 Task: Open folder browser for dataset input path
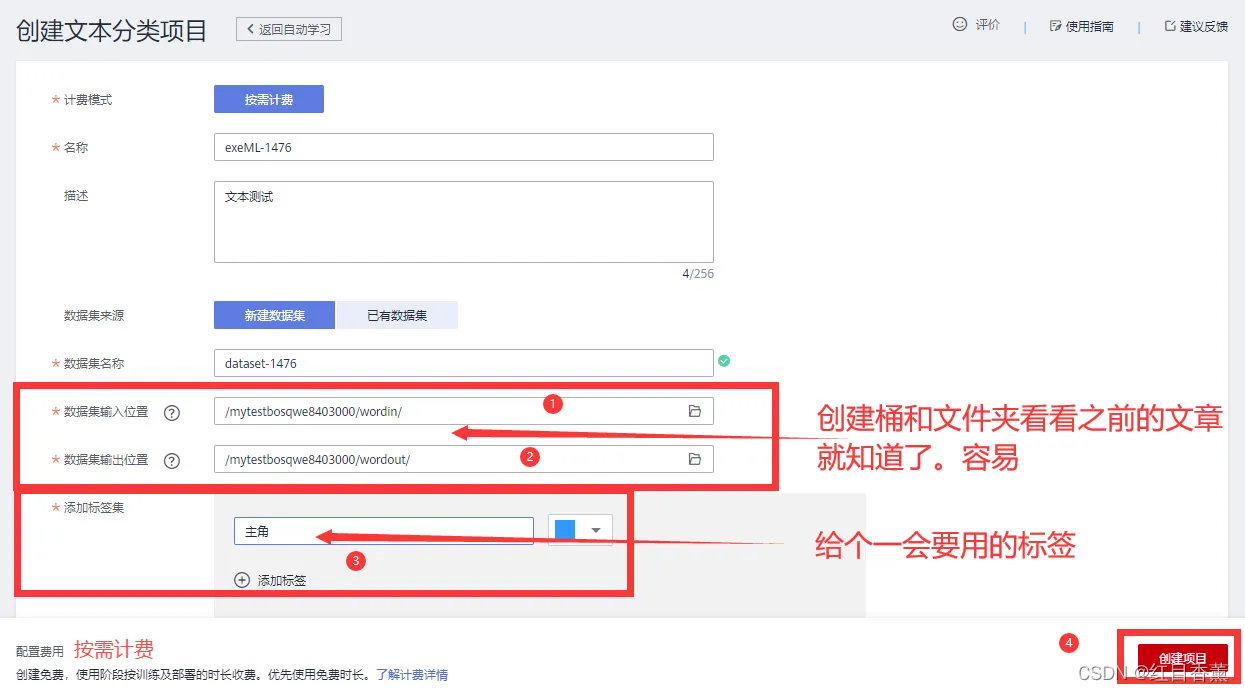(x=695, y=411)
